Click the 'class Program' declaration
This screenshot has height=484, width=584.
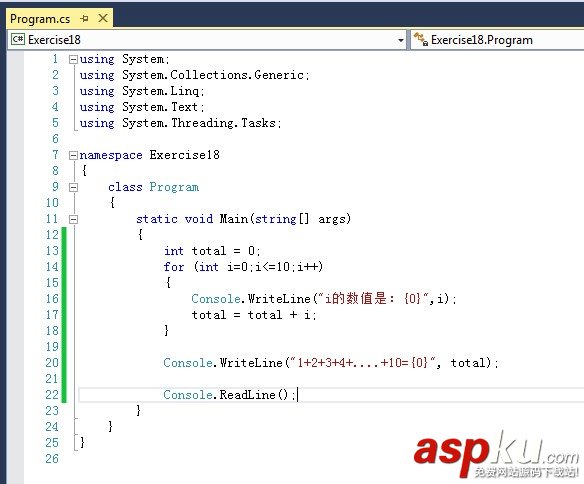point(153,187)
